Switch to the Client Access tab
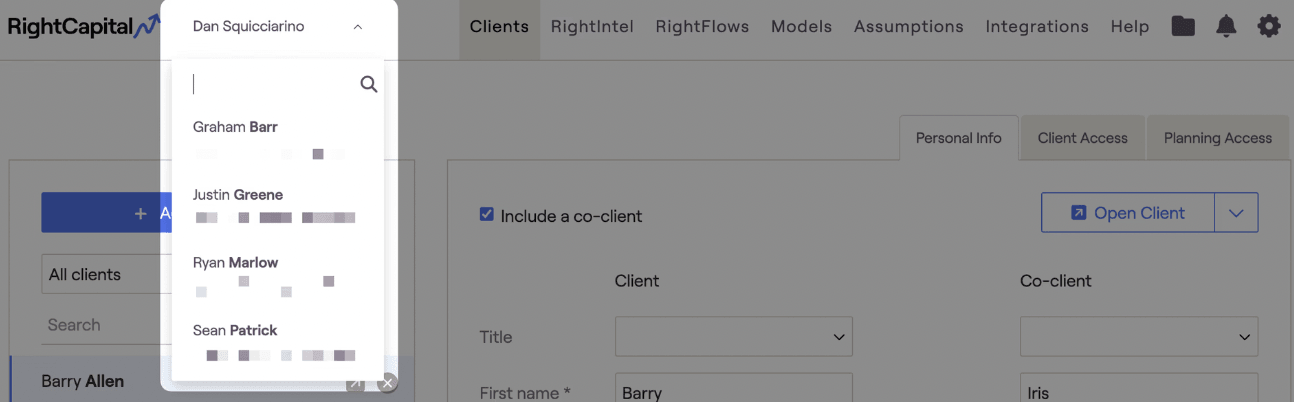Viewport: 1294px width, 402px height. [1083, 138]
